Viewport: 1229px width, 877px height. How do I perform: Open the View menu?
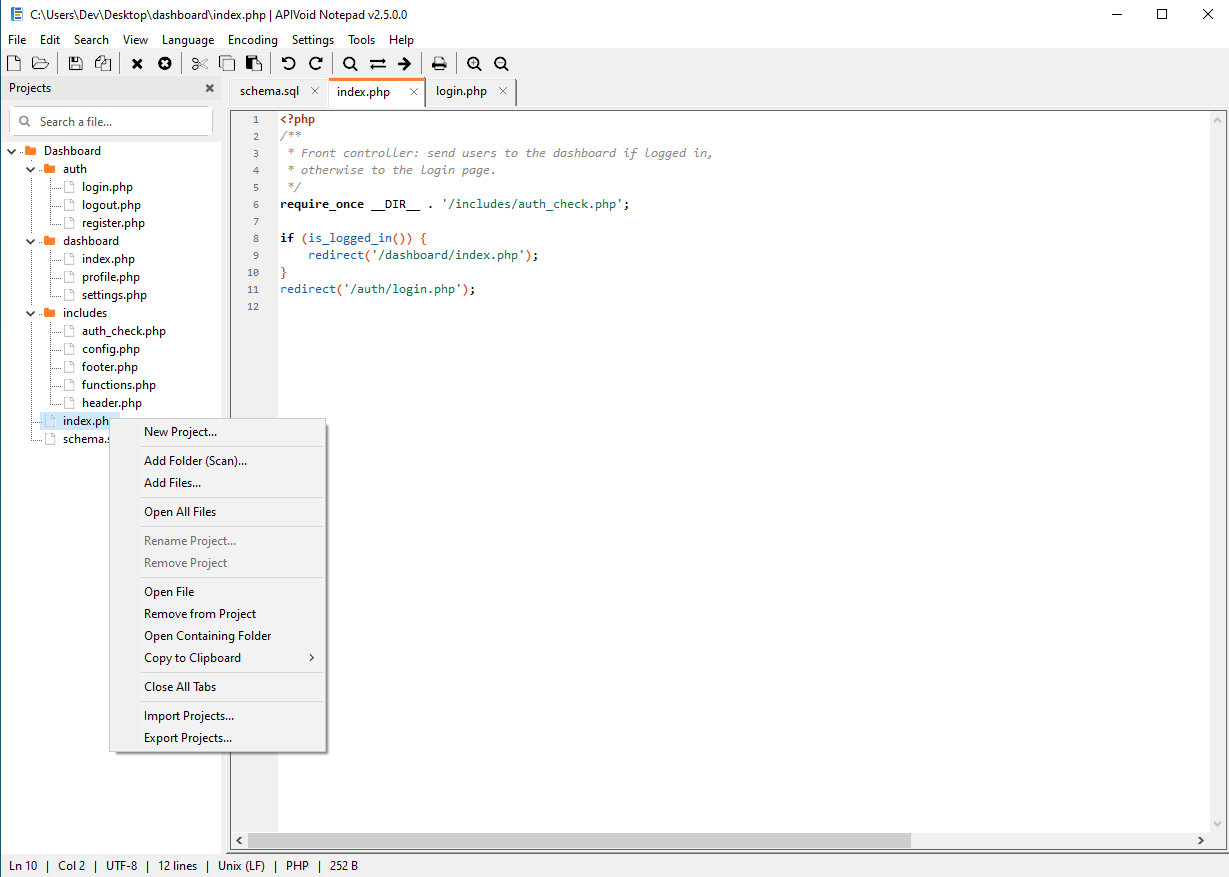(x=135, y=40)
